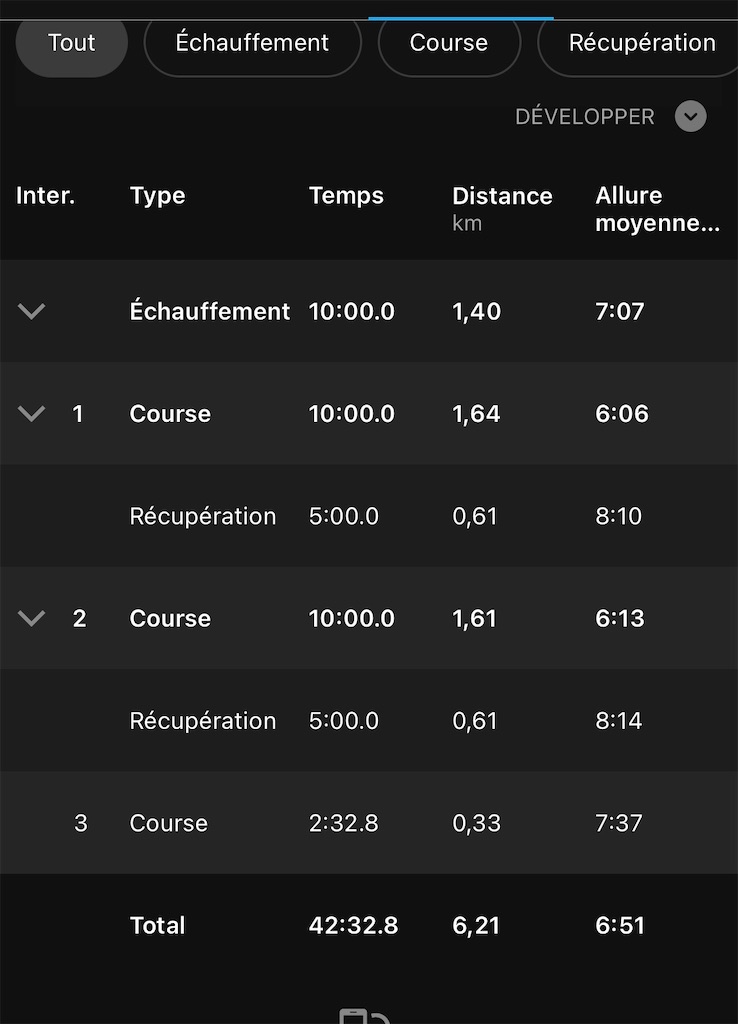Open the Course interval 3 row
This screenshot has height=1024, width=738.
369,823
